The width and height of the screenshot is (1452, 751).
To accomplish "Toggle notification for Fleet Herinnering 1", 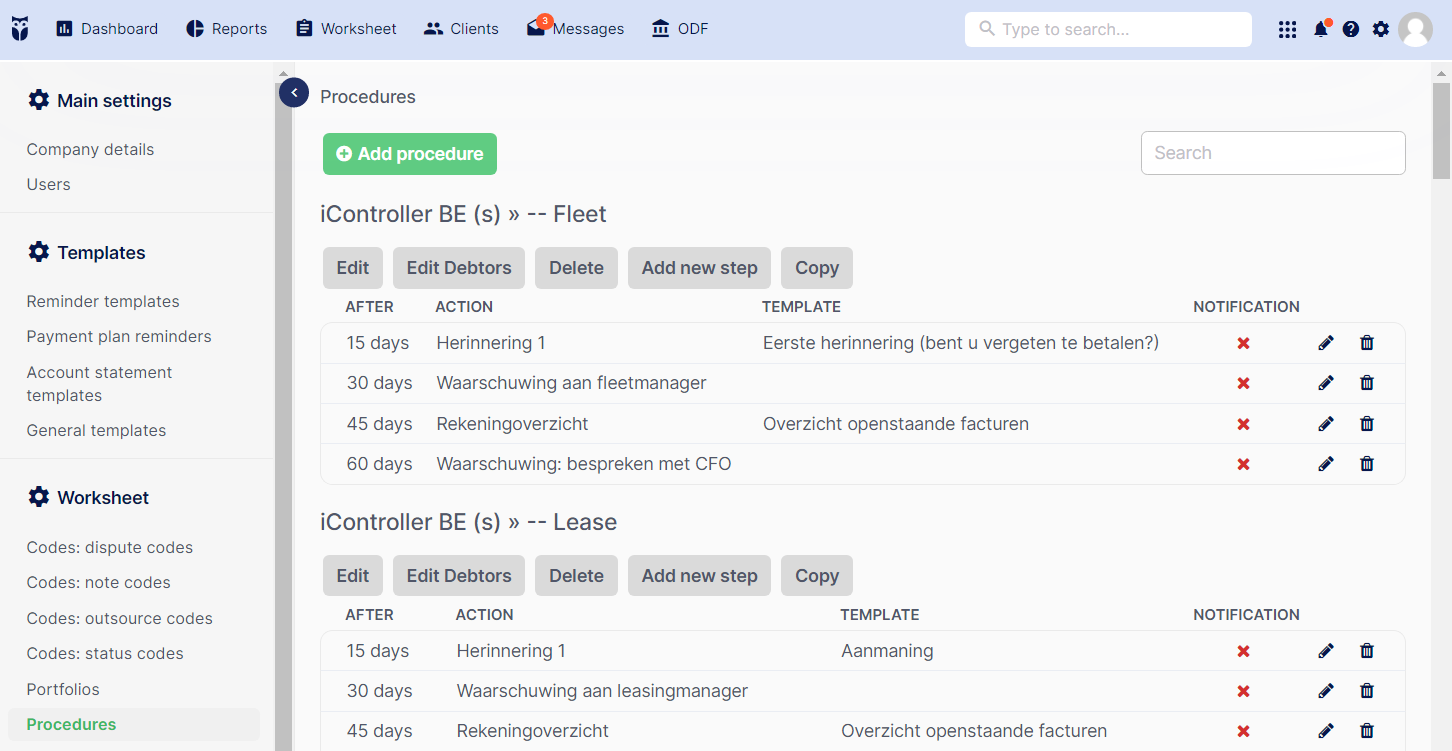I will [1244, 343].
